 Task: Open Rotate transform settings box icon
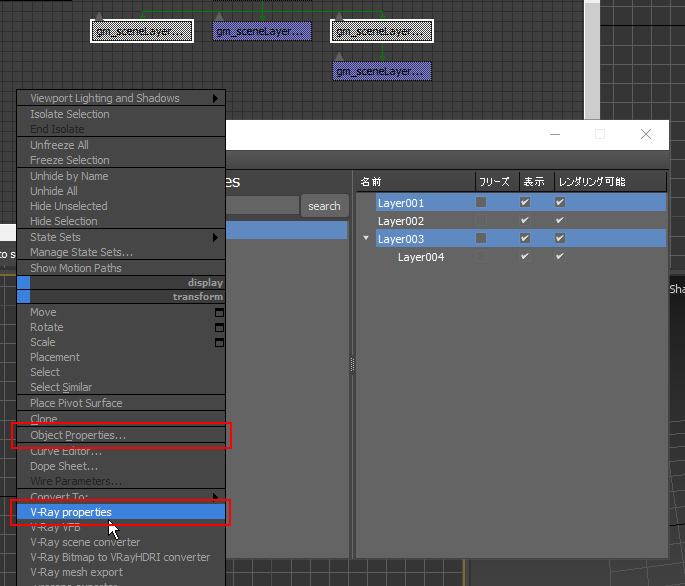coord(220,327)
